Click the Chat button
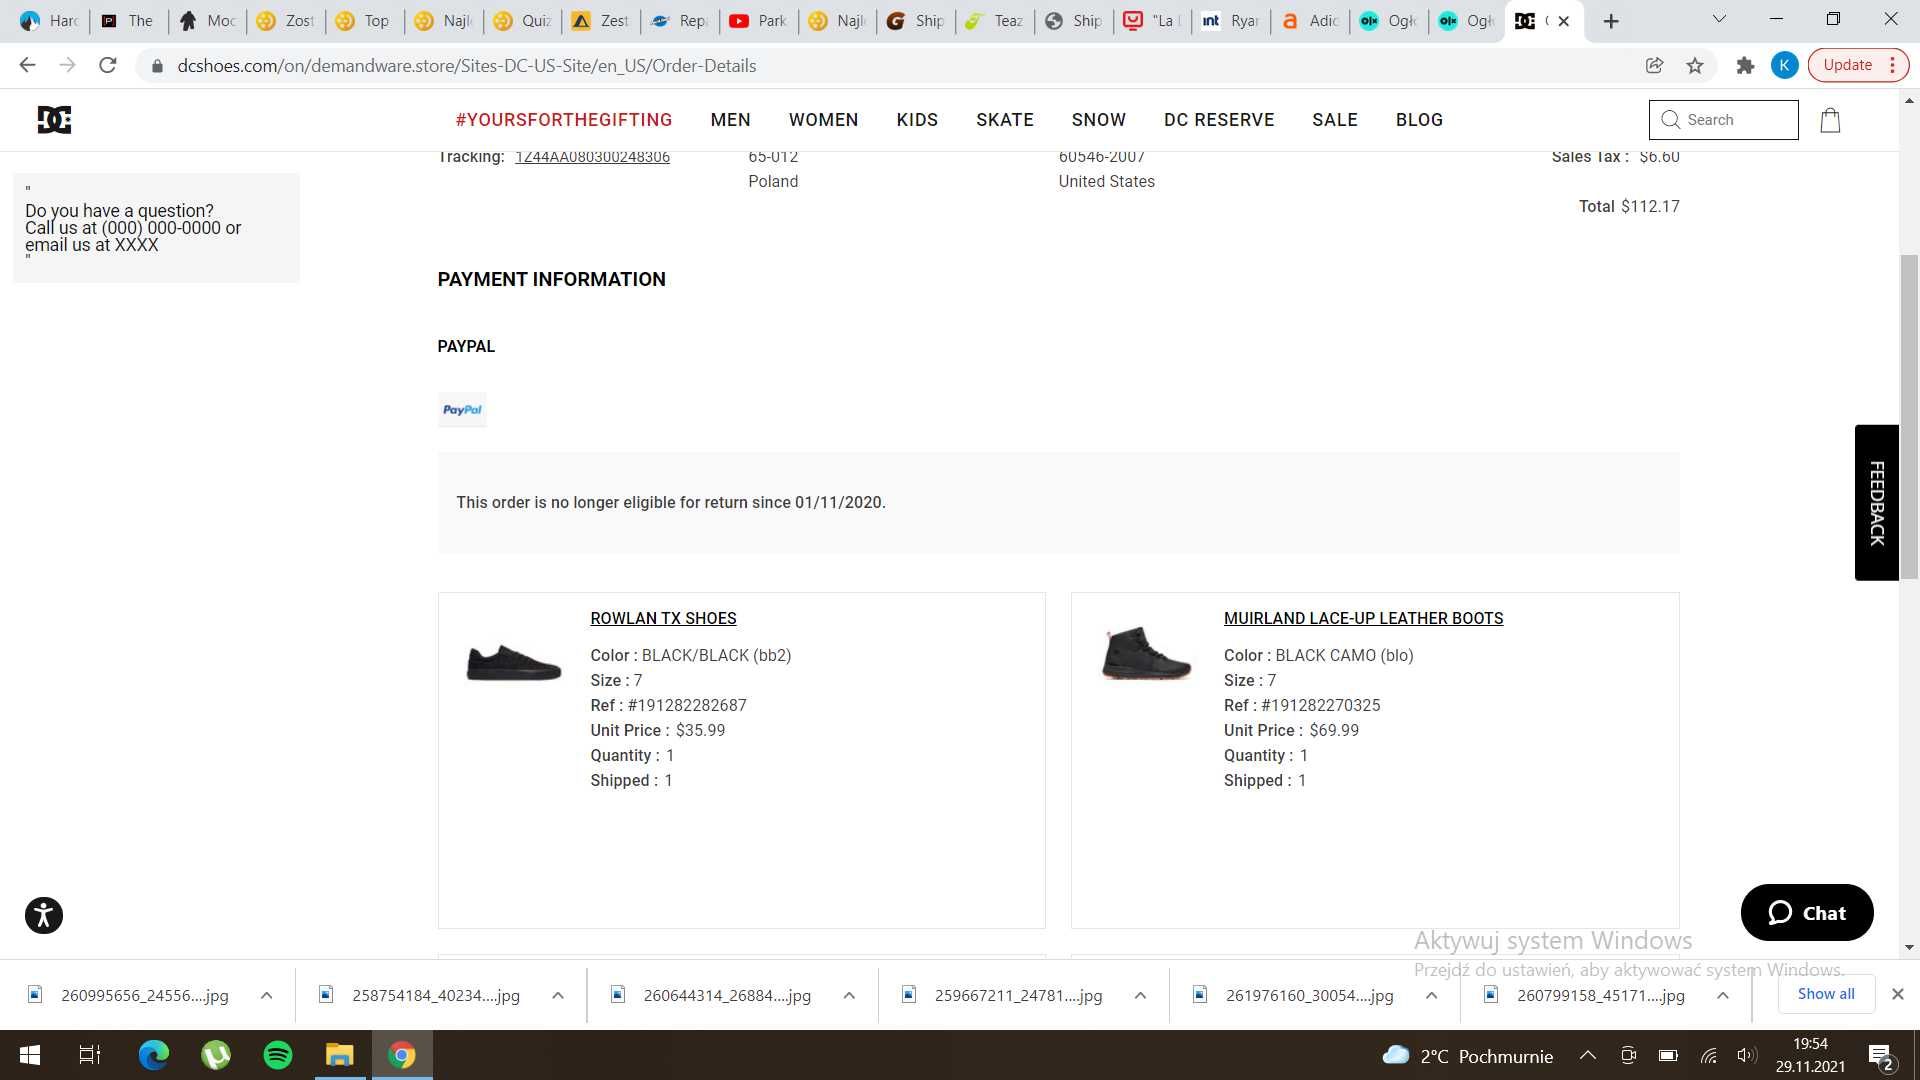This screenshot has width=1920, height=1080. click(1807, 912)
